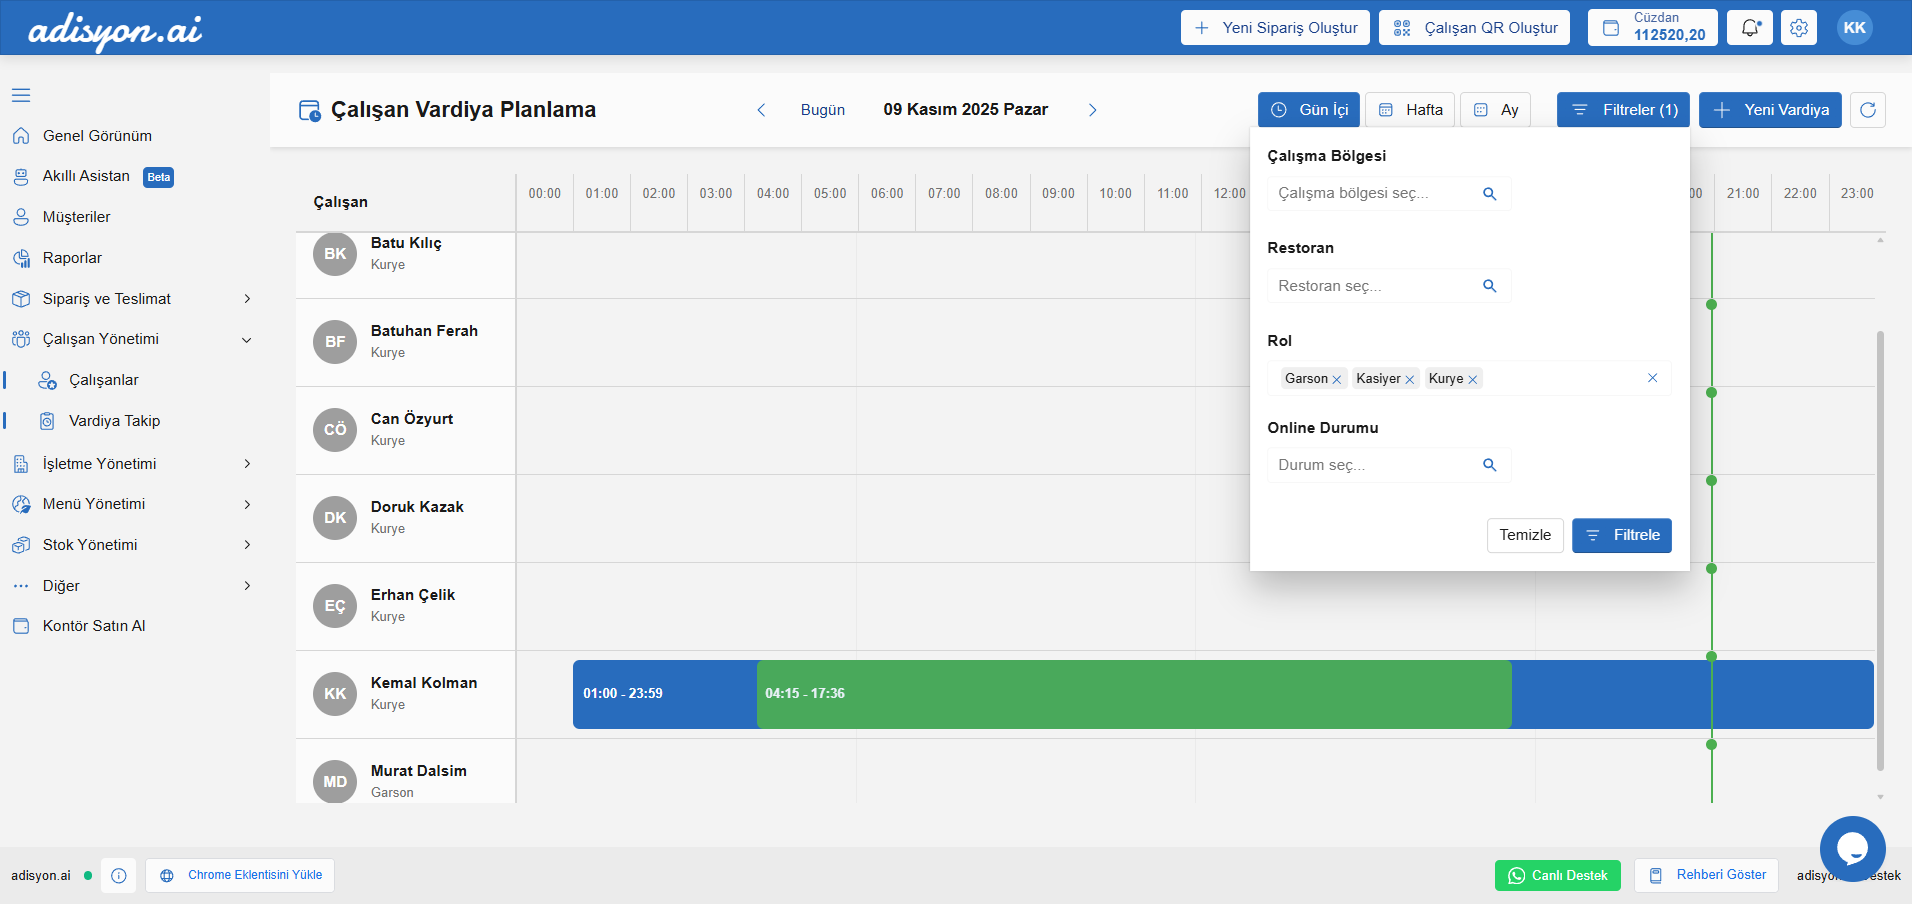
Task: Click the info icon in bottom bar
Action: 119,876
